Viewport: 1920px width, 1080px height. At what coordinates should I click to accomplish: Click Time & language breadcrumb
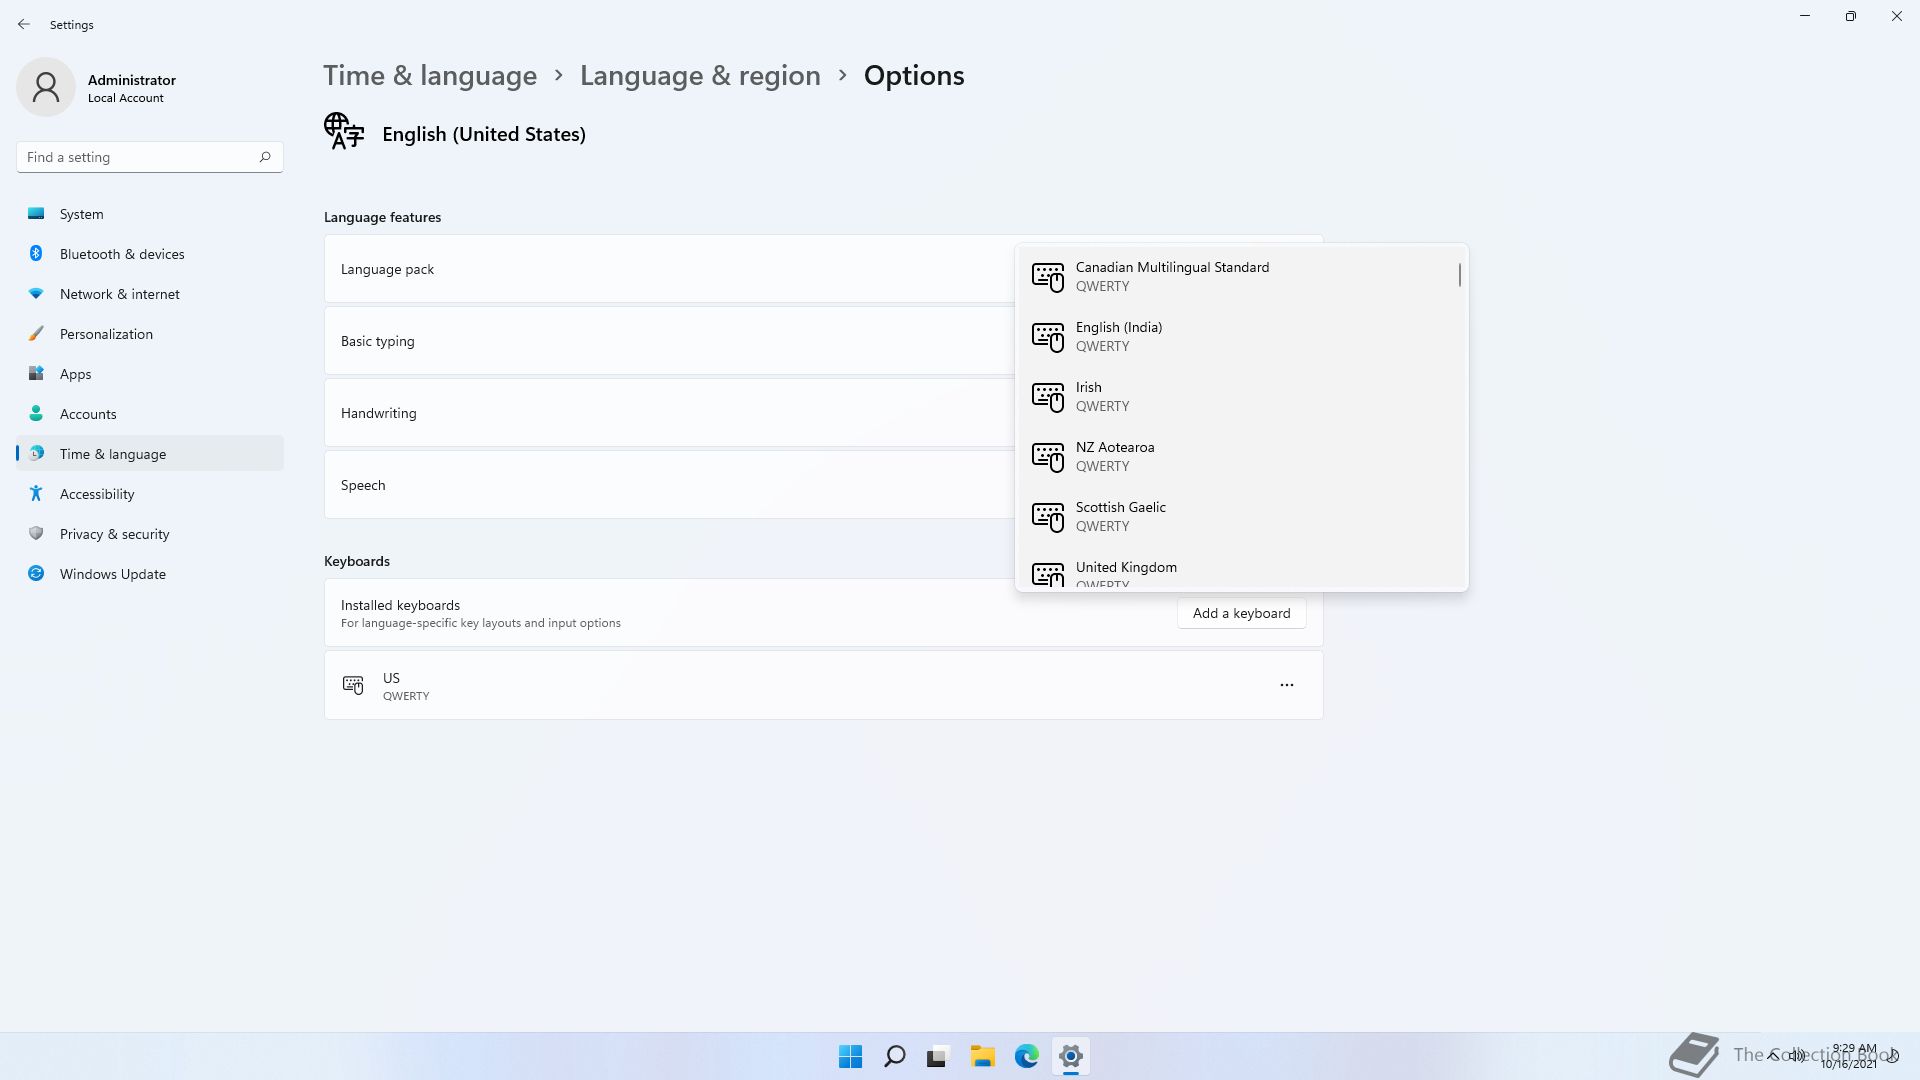point(430,76)
